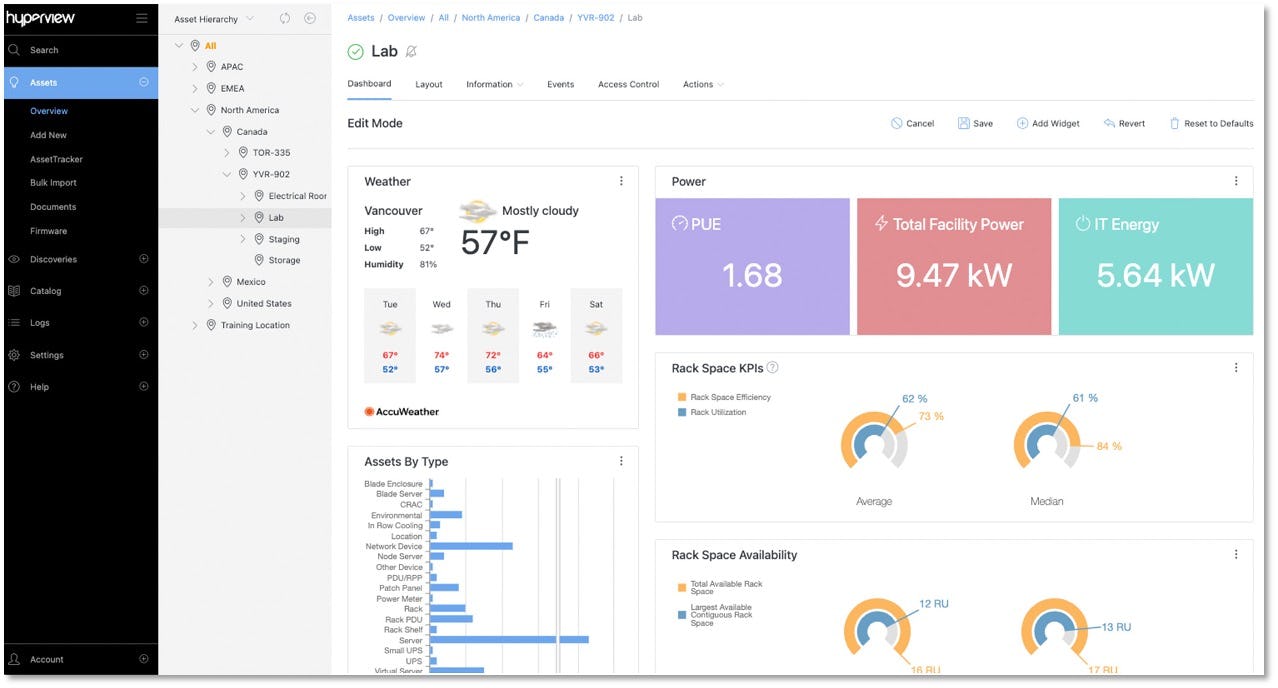Open the Search panel in the sidebar
This screenshot has height=688, width=1278.
pos(40,49)
